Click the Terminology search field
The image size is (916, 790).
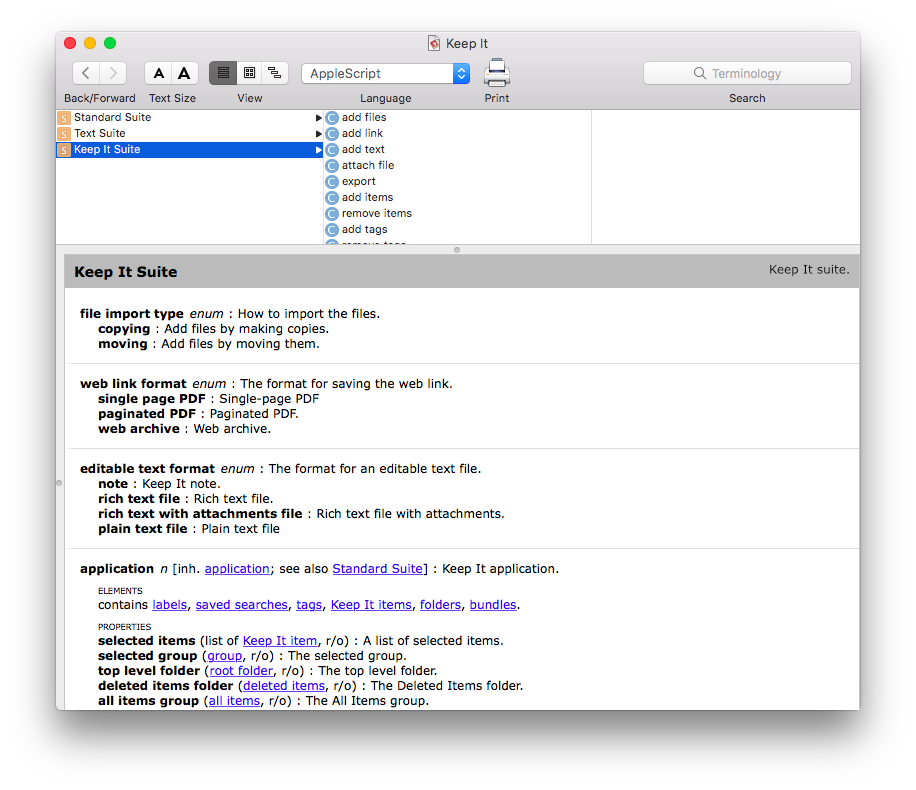747,74
